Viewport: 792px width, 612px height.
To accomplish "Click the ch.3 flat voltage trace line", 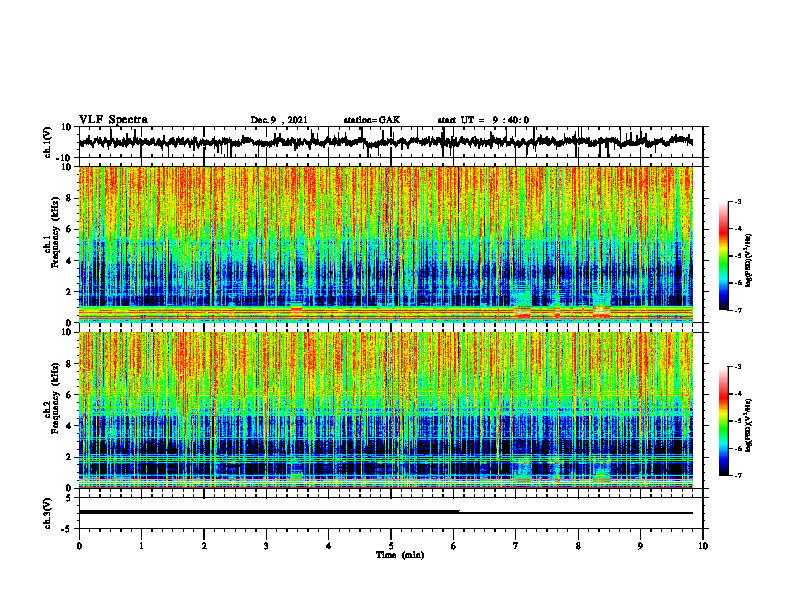I will click(385, 512).
